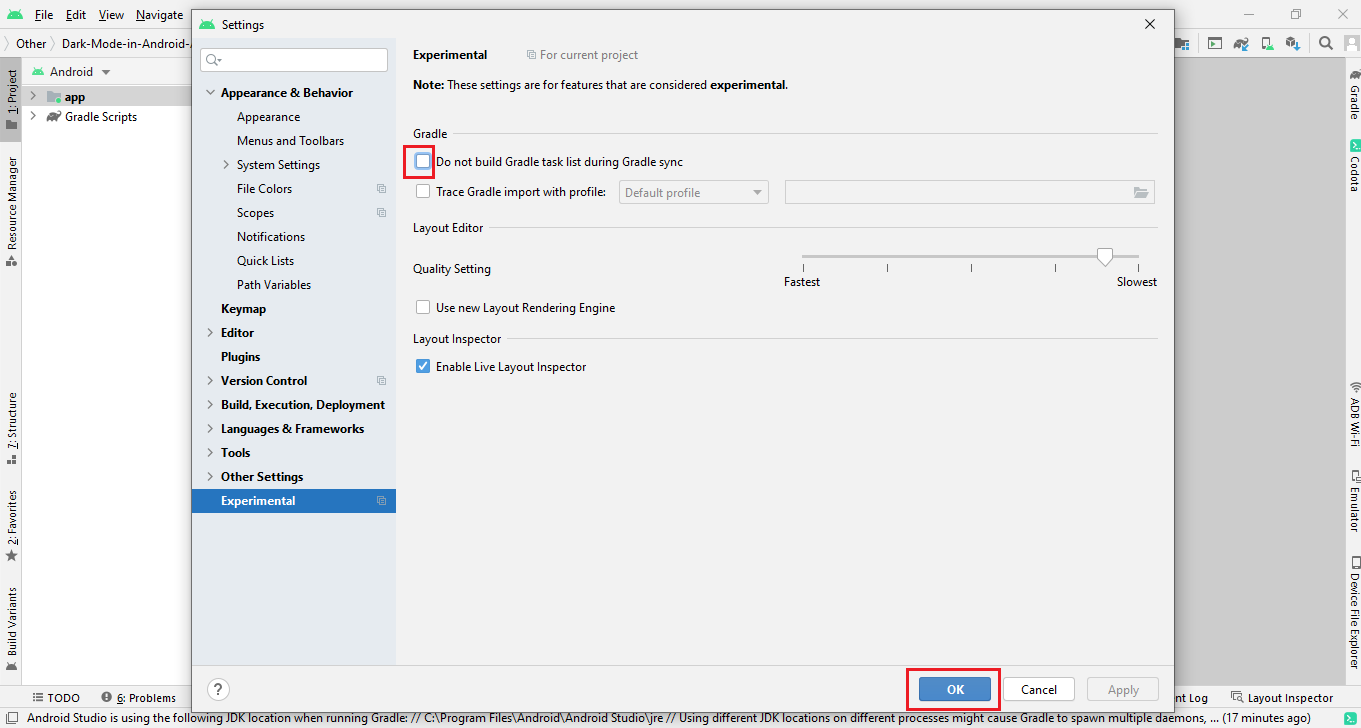1361x728 pixels.
Task: Click the Search Everywhere magnifier icon
Action: (1325, 43)
